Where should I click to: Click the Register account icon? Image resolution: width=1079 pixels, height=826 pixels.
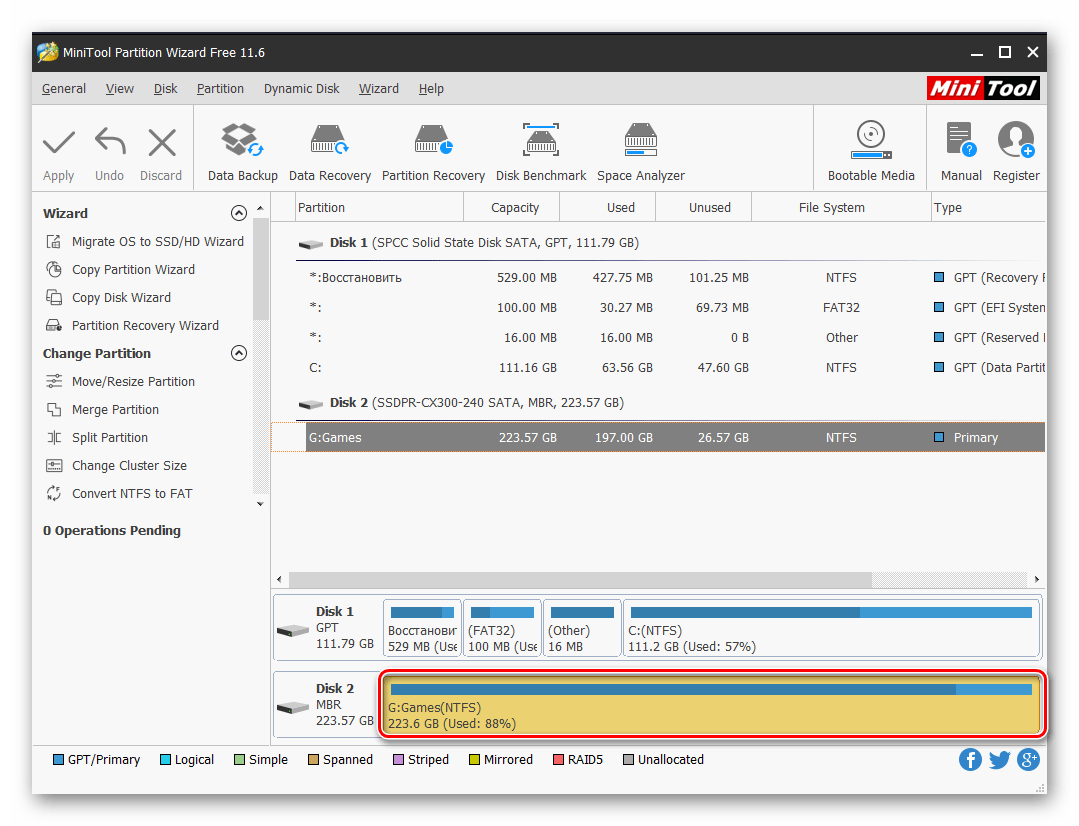(1016, 152)
